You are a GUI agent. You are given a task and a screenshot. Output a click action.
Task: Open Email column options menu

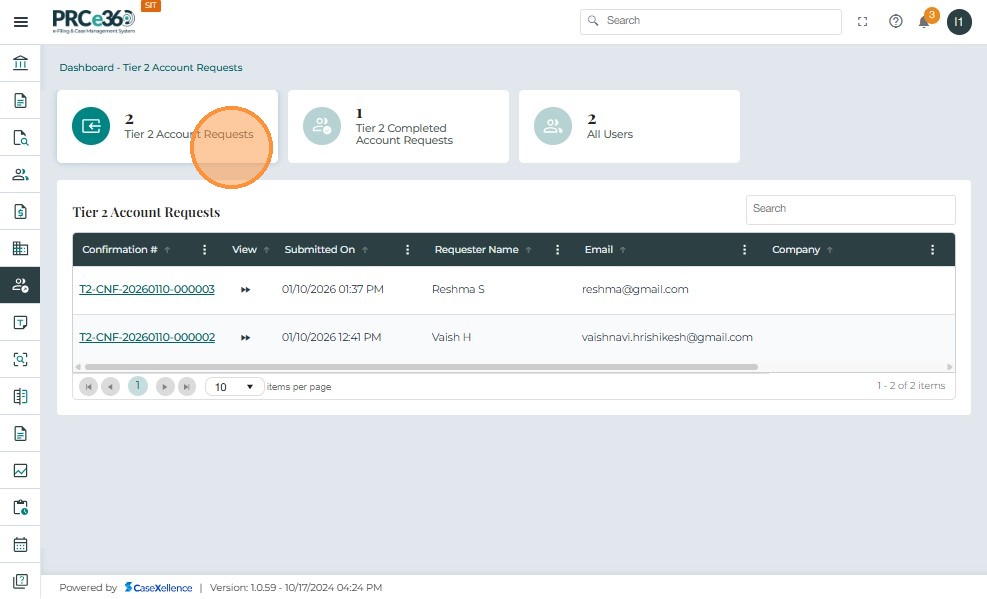tap(744, 250)
